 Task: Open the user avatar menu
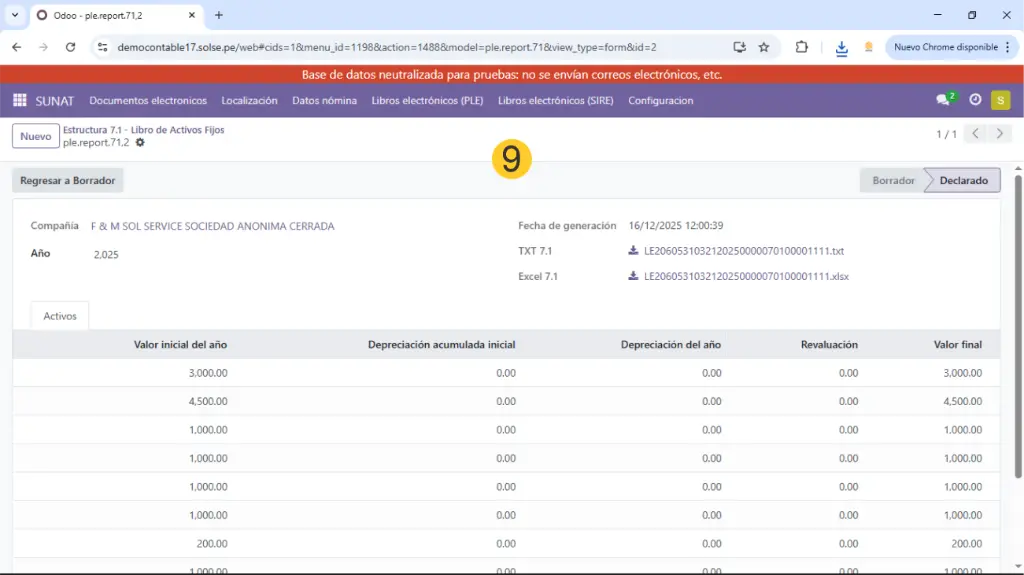point(1000,100)
